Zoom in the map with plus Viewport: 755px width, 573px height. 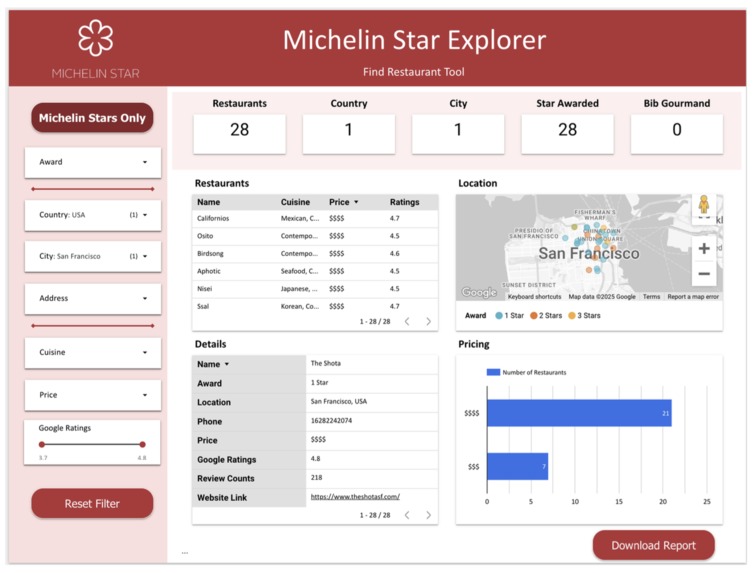click(x=704, y=248)
